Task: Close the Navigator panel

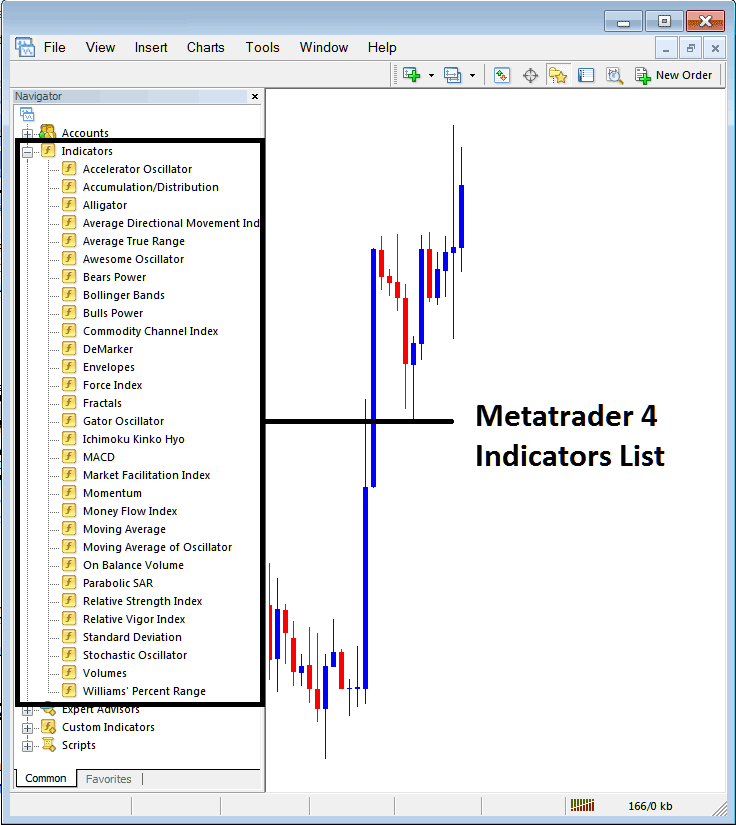Action: click(x=255, y=97)
